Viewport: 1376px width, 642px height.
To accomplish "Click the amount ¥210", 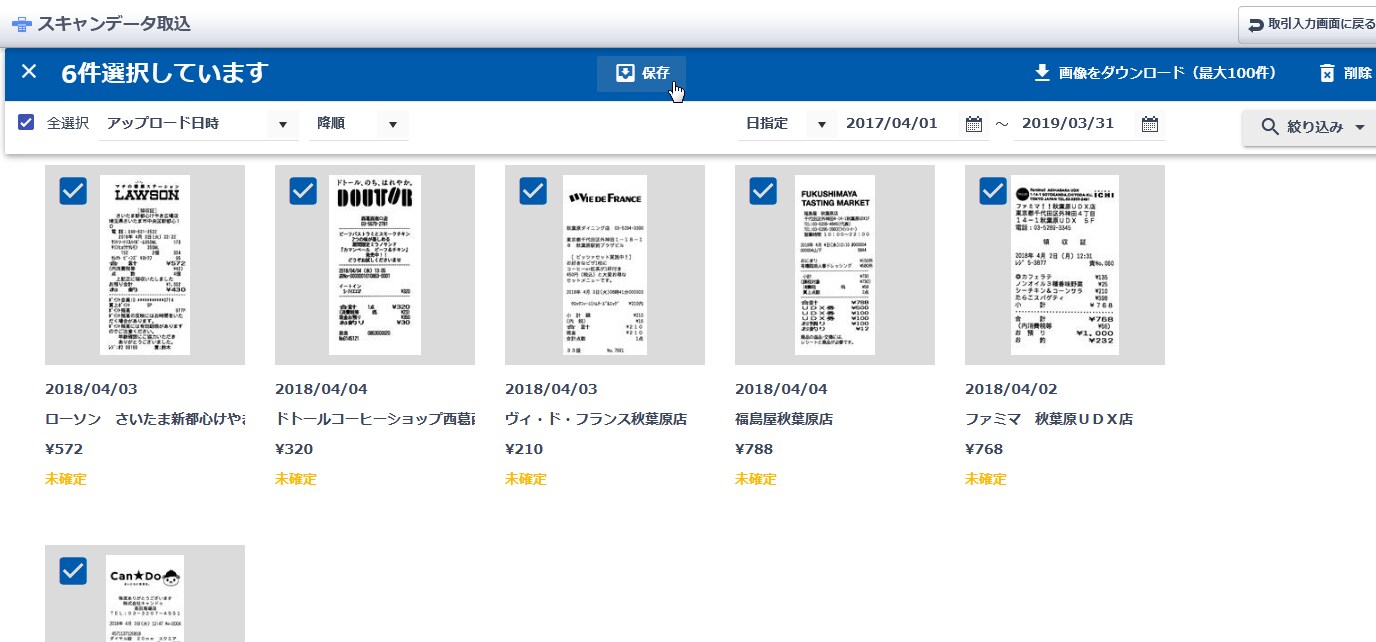I will (x=524, y=449).
